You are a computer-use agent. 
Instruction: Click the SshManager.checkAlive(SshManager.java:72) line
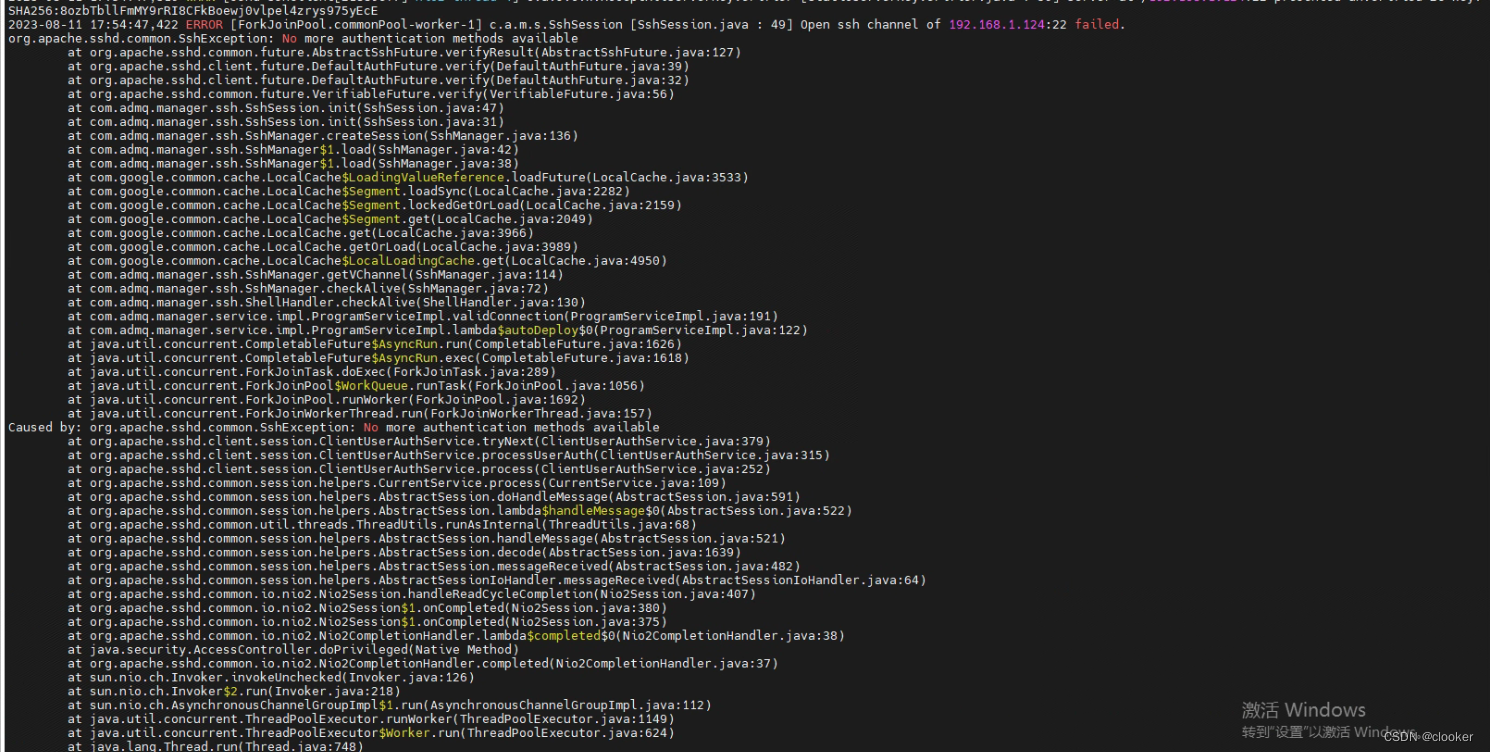(309, 288)
